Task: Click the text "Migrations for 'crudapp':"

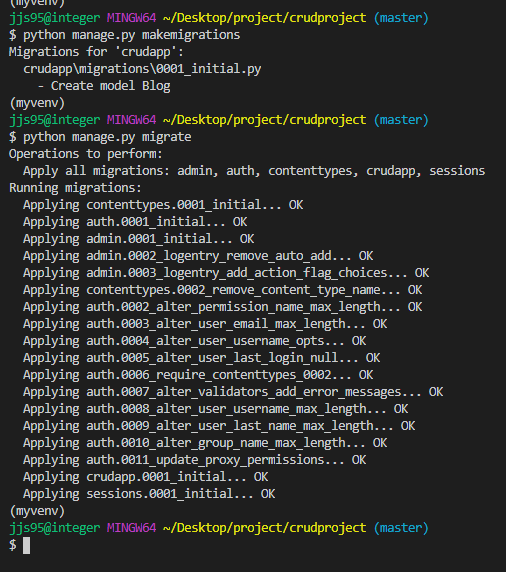Action: pyautogui.click(x=96, y=52)
